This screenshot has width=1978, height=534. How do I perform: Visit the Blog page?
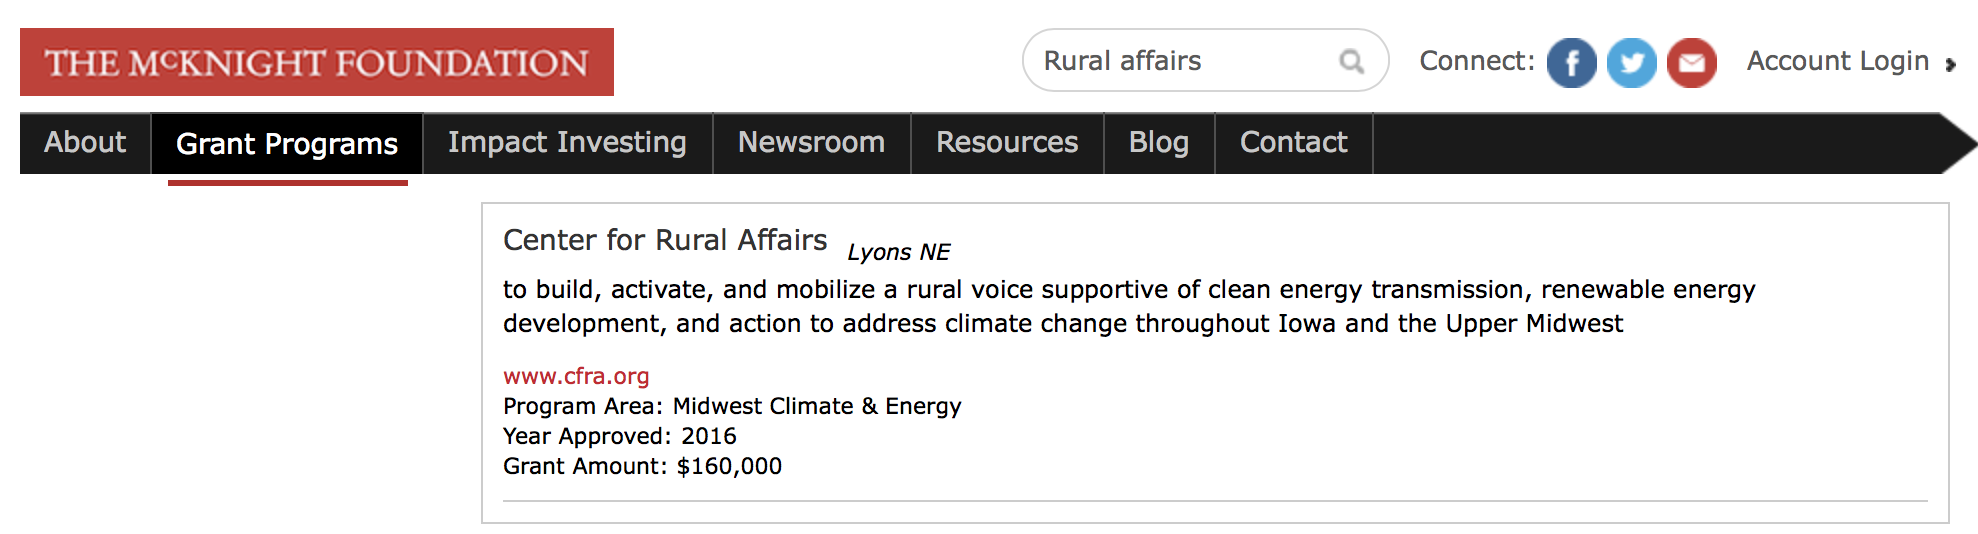coord(1159,143)
